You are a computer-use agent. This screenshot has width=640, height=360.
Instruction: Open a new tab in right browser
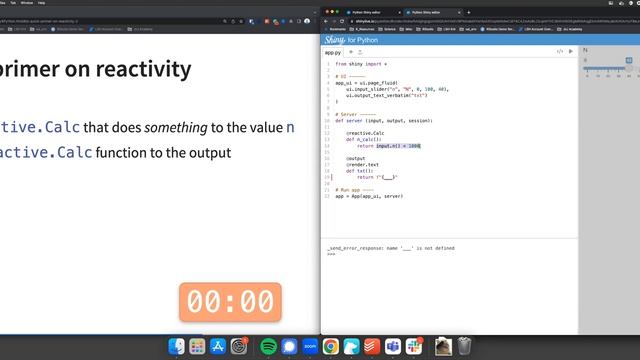[x=469, y=12]
